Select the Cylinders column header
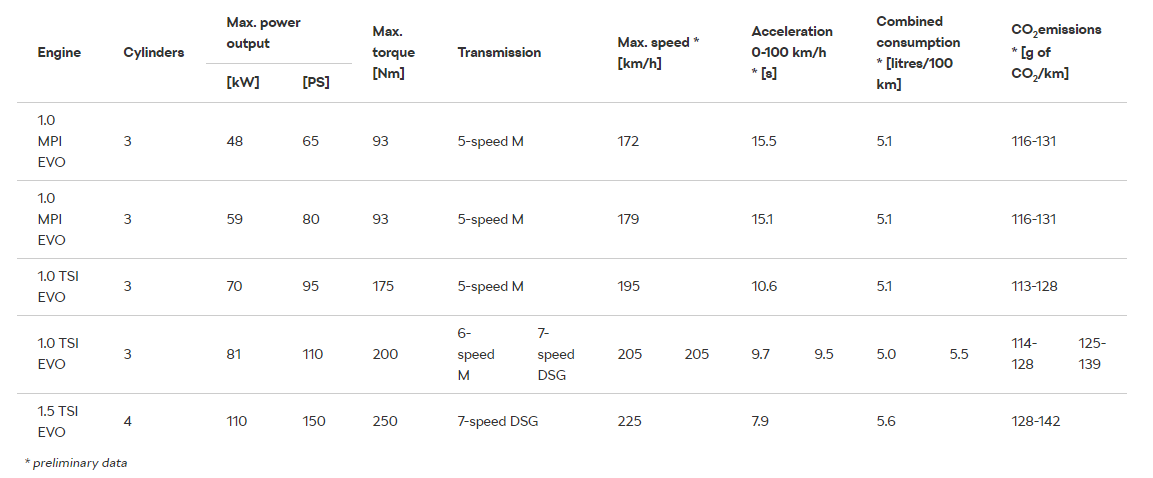Viewport: 1153px width, 478px height. click(x=154, y=53)
